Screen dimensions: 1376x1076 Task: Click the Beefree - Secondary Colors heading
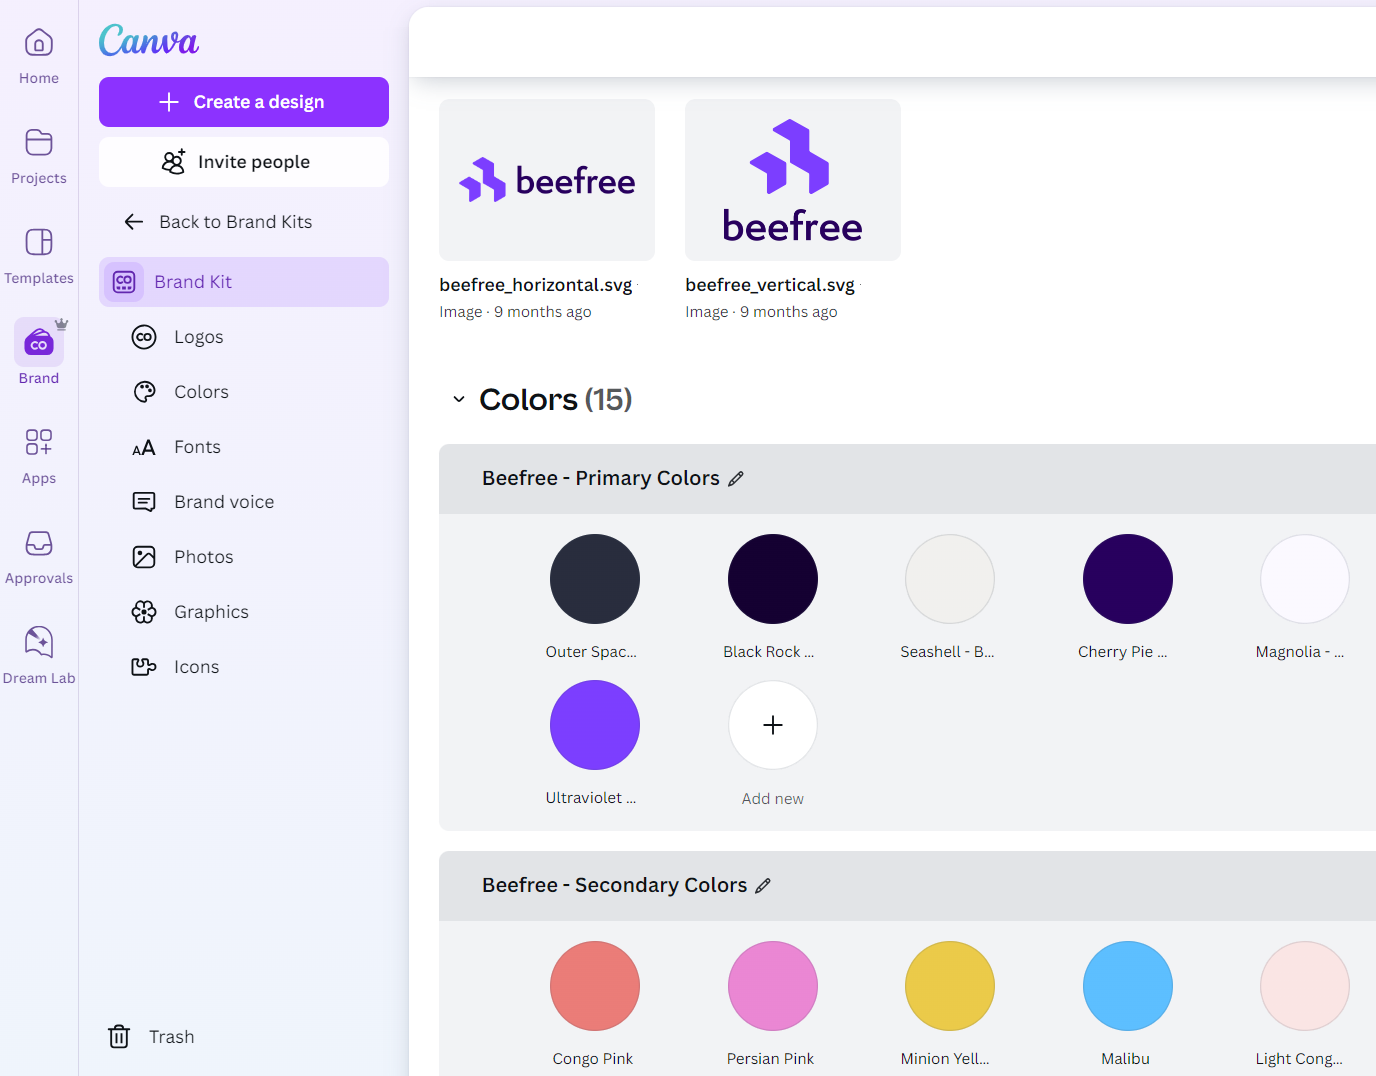[x=615, y=885]
